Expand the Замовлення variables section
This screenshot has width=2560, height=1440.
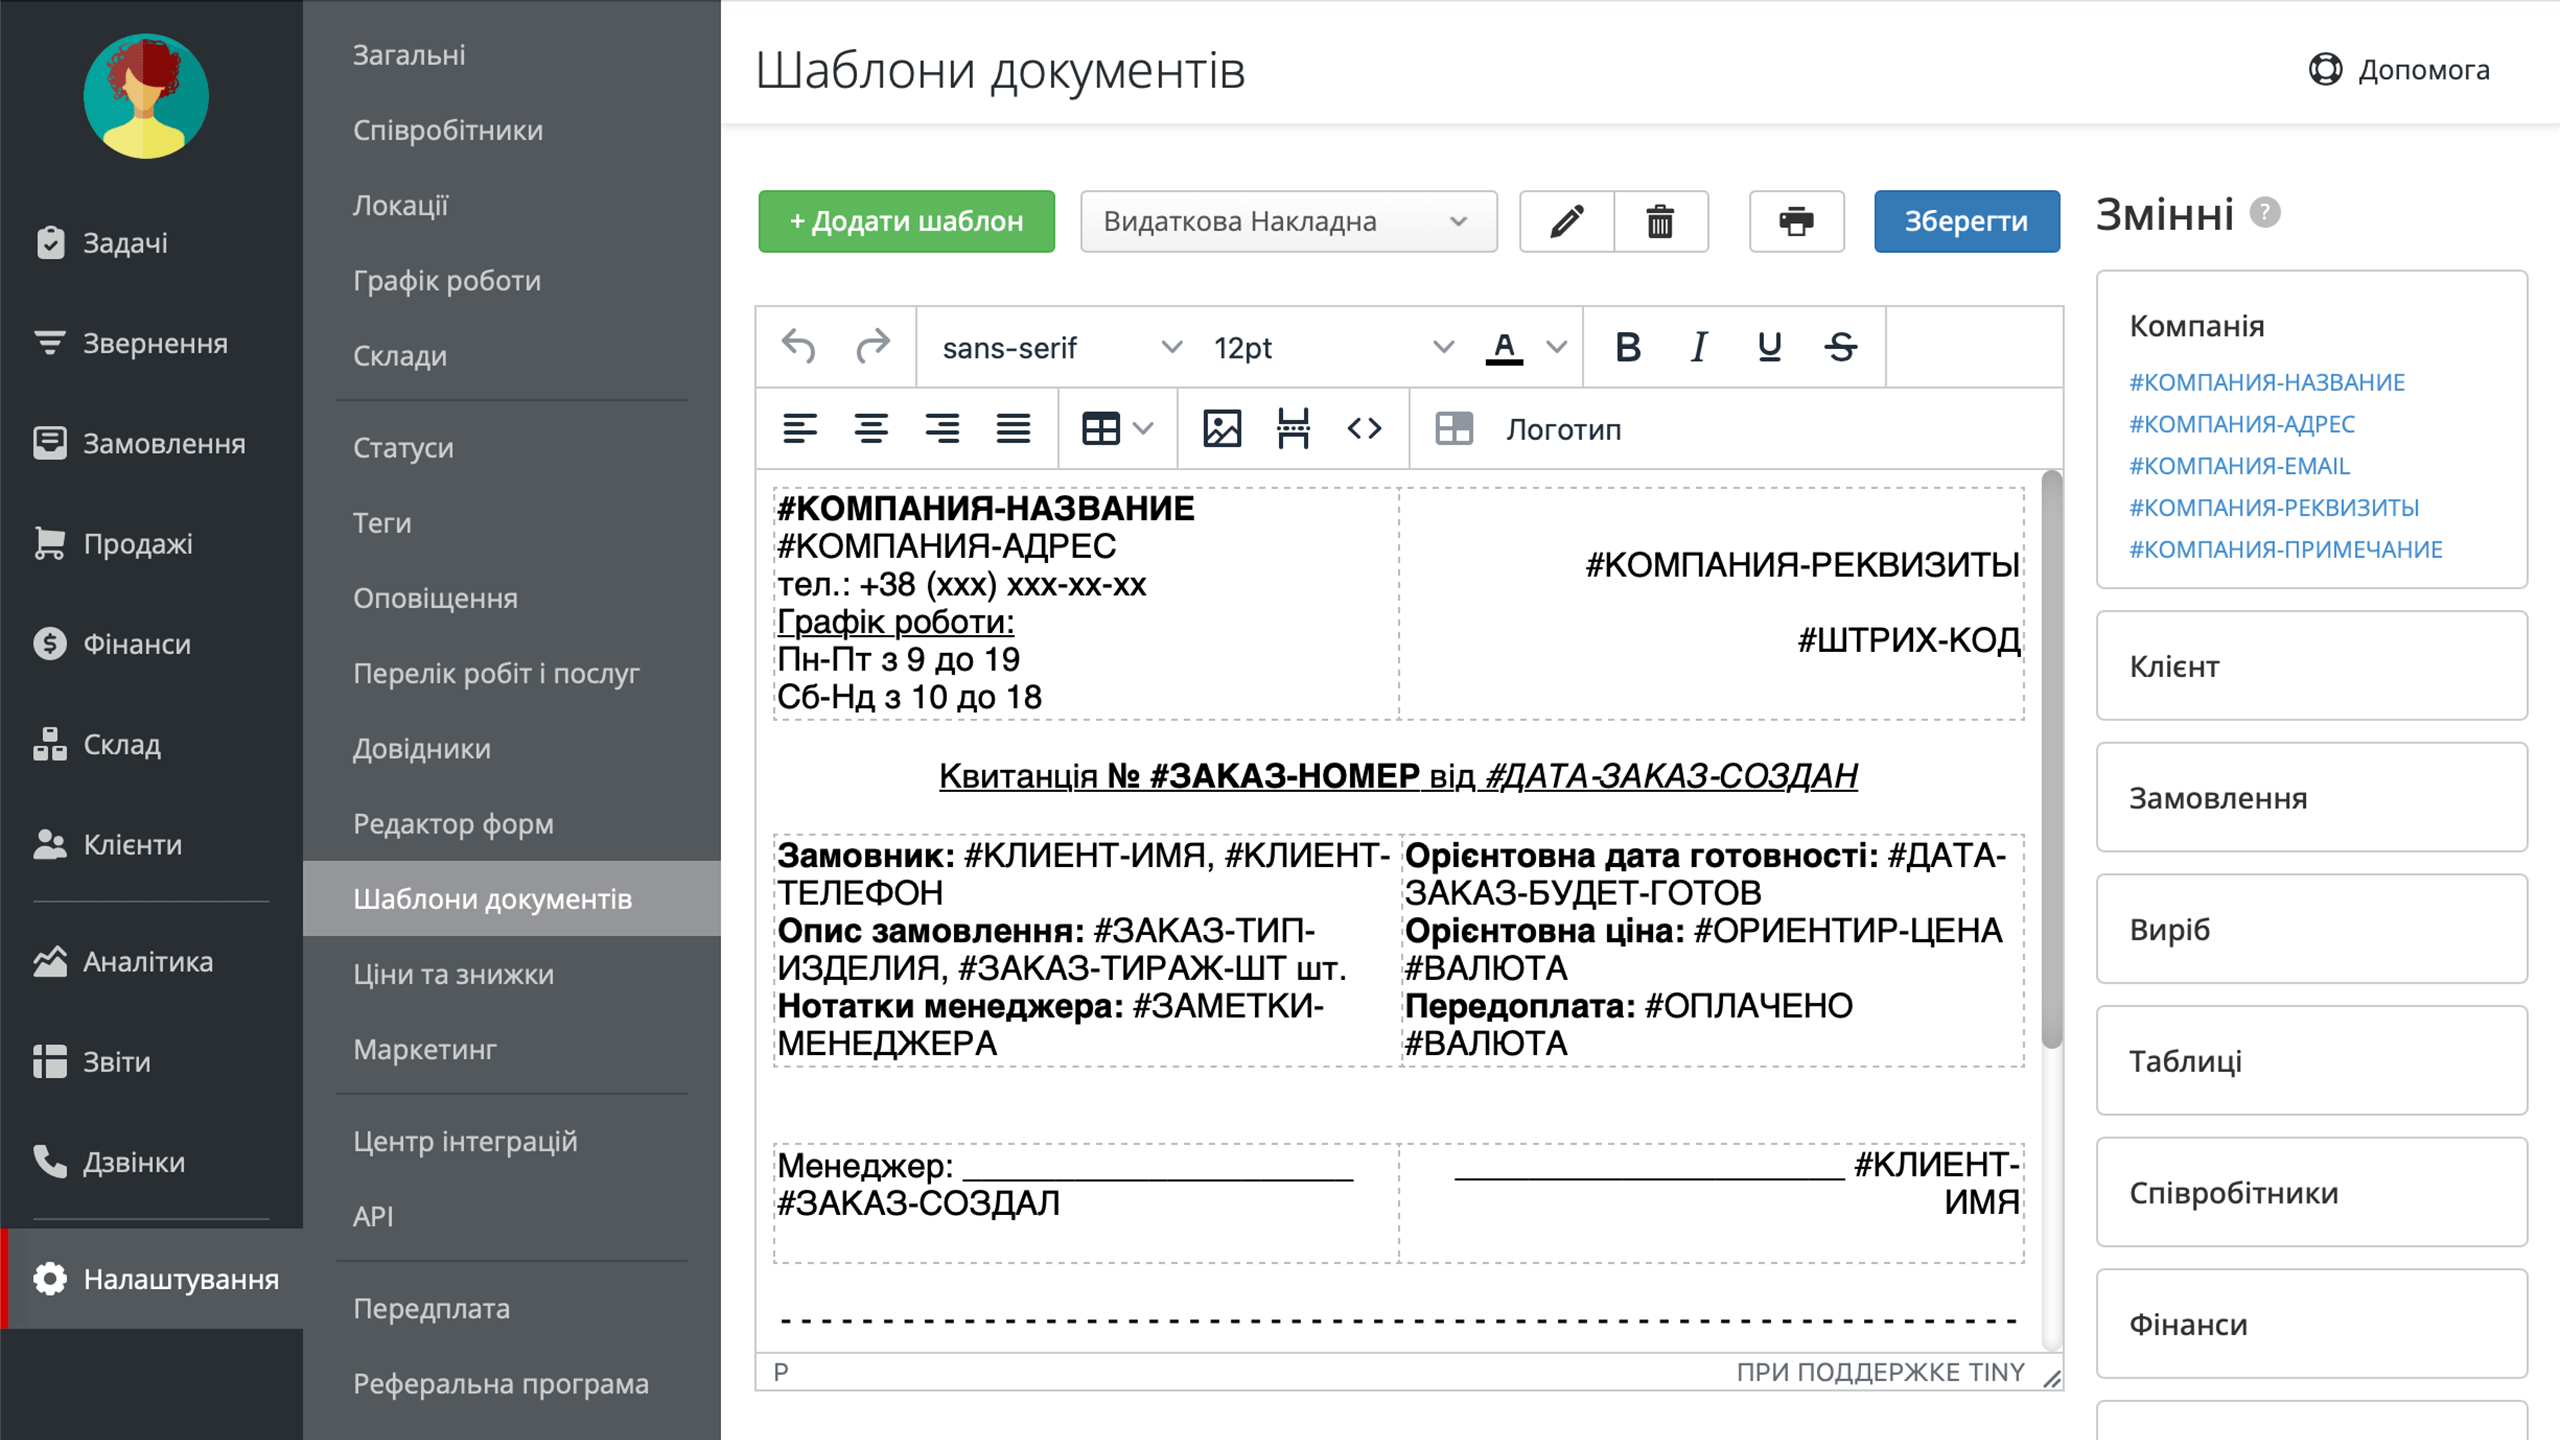(2311, 798)
